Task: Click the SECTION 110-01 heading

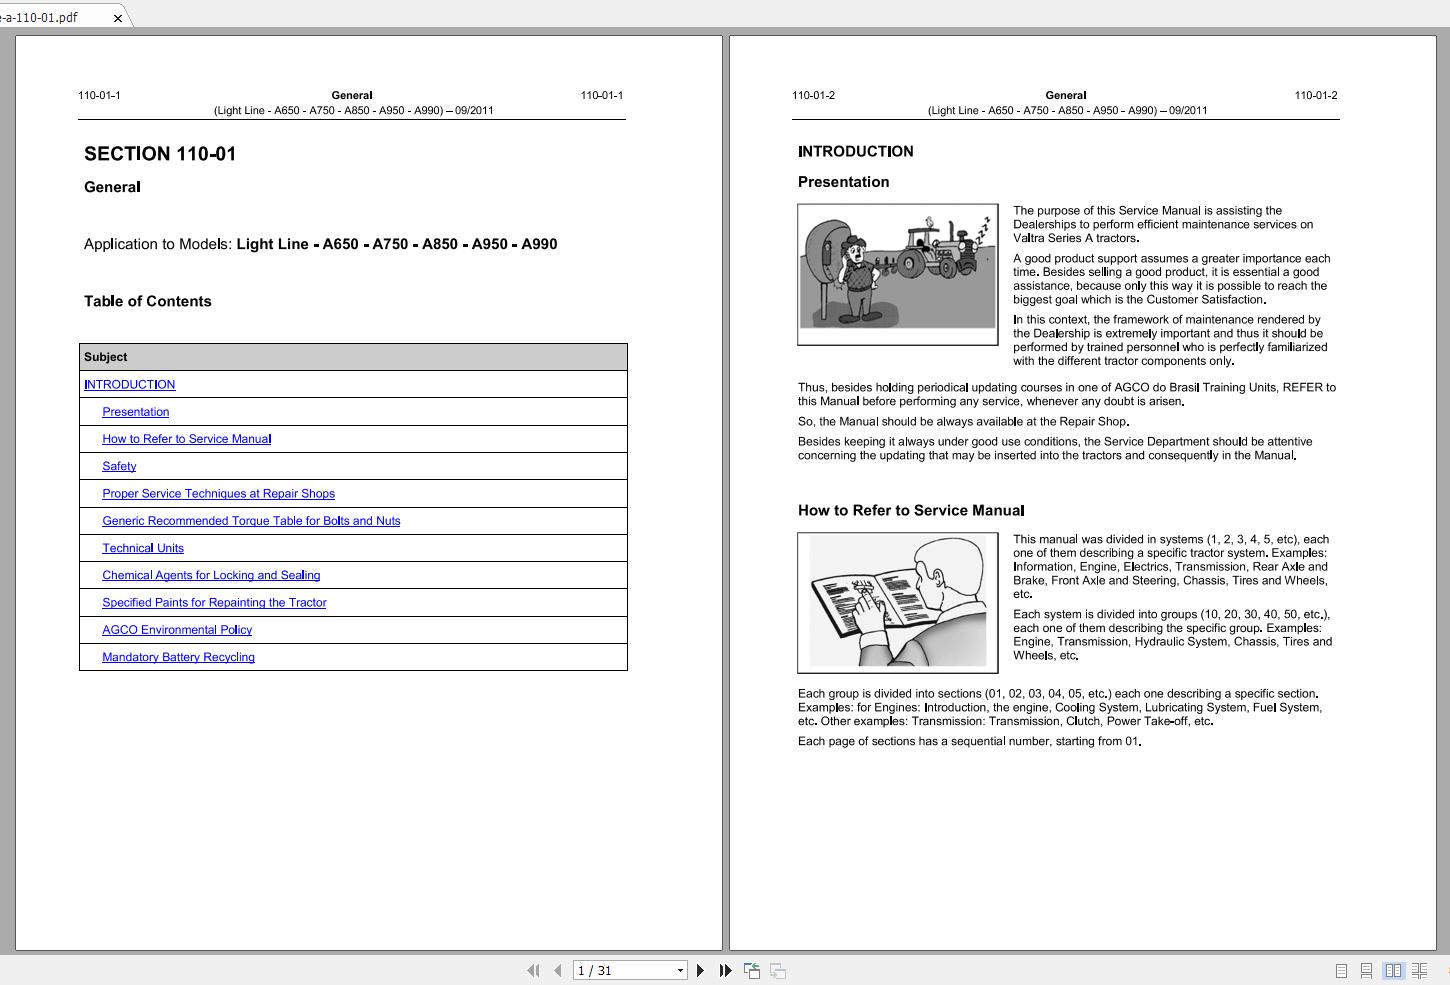Action: coord(160,154)
